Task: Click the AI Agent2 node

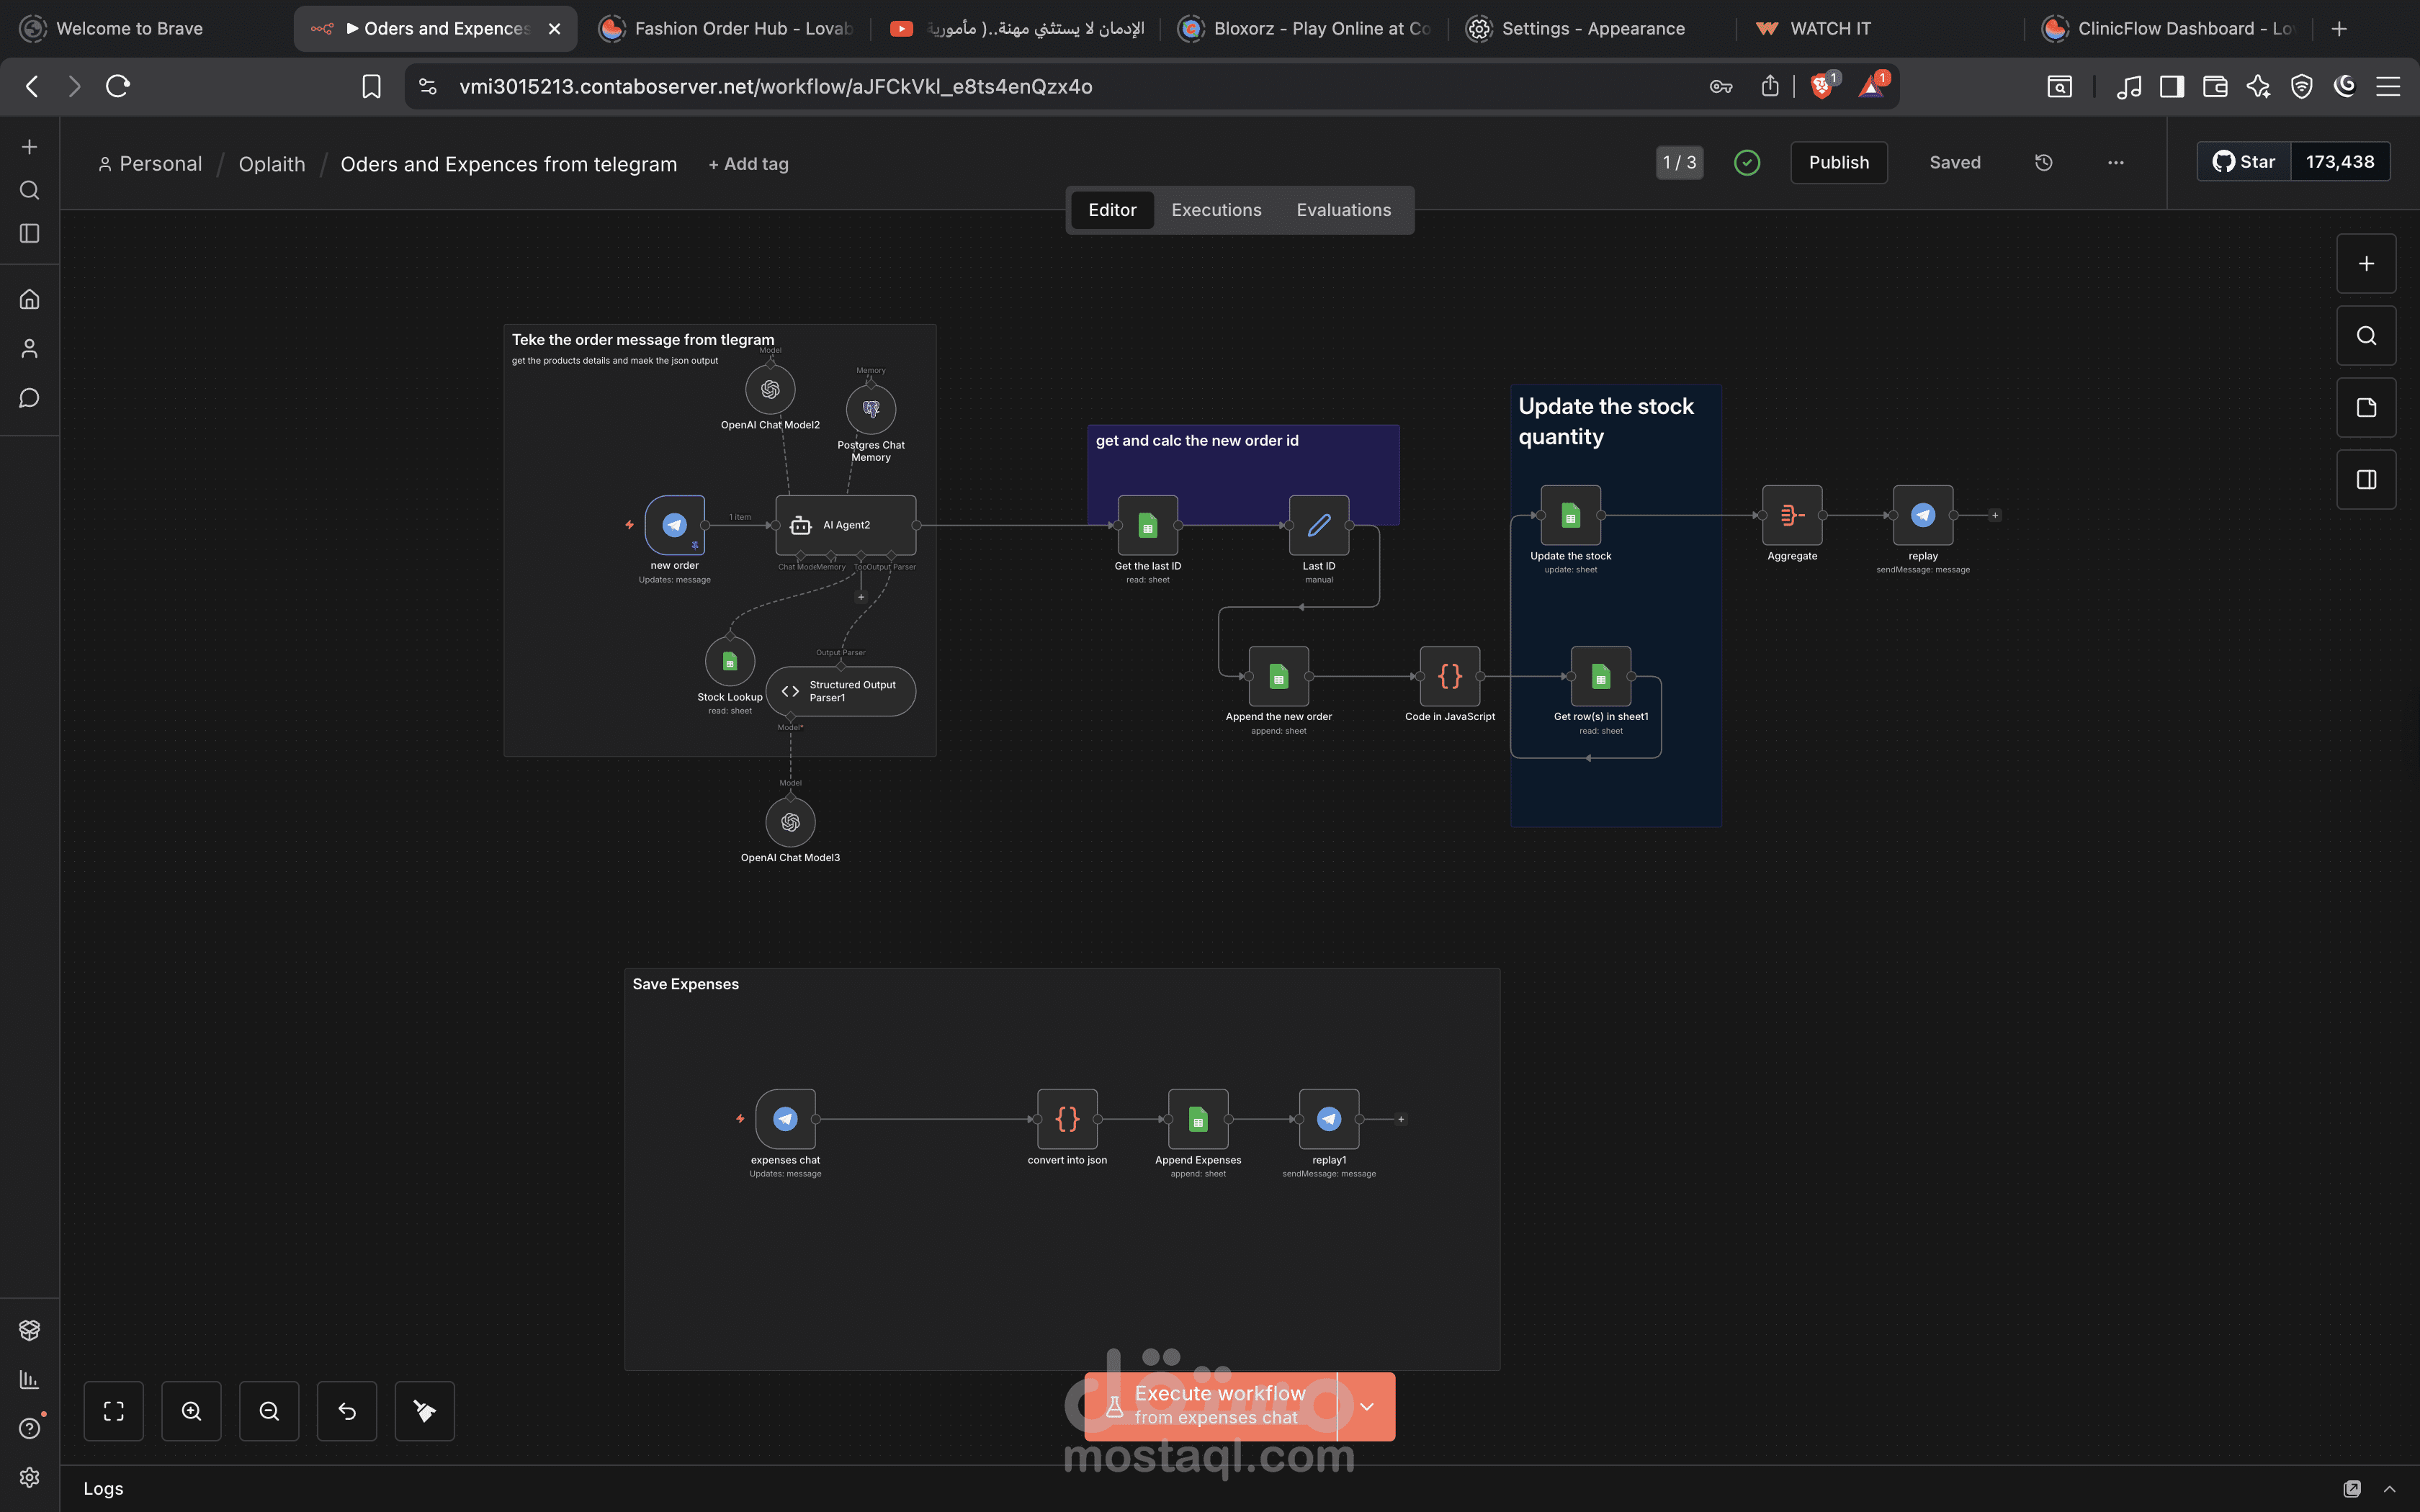Action: (x=845, y=525)
